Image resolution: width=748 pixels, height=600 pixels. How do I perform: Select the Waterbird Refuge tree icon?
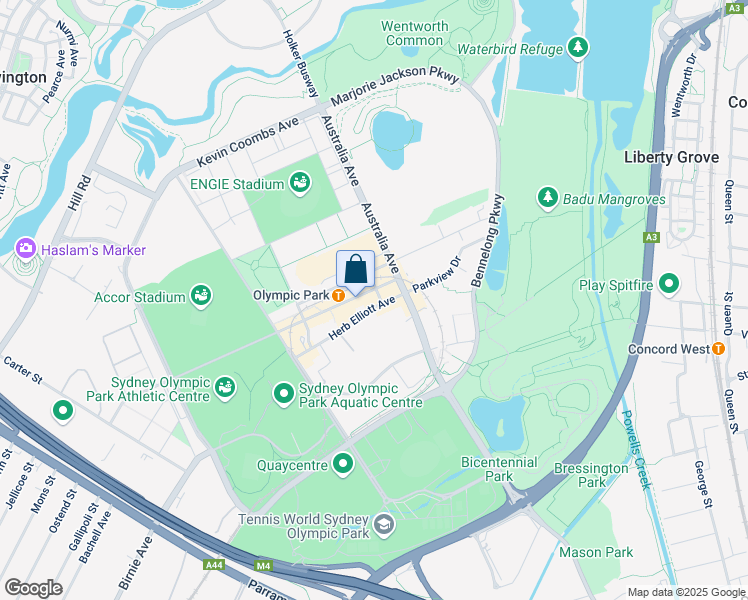pos(578,48)
